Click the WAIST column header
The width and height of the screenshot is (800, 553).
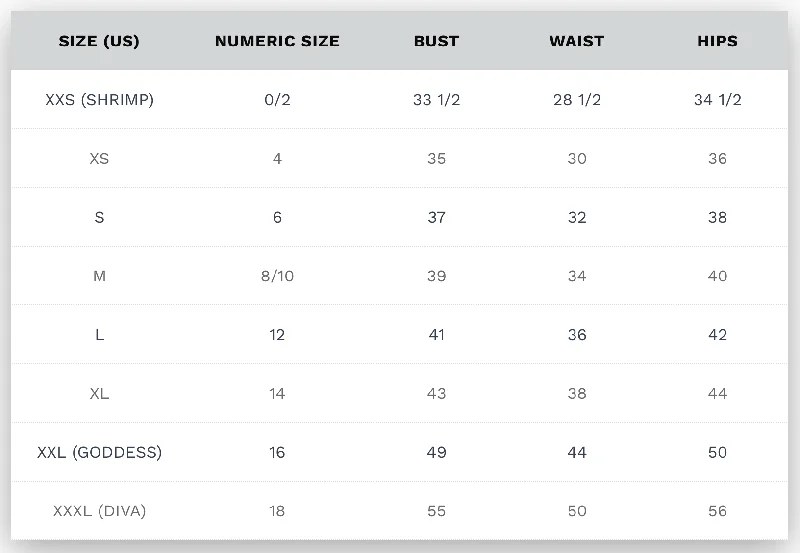[577, 41]
